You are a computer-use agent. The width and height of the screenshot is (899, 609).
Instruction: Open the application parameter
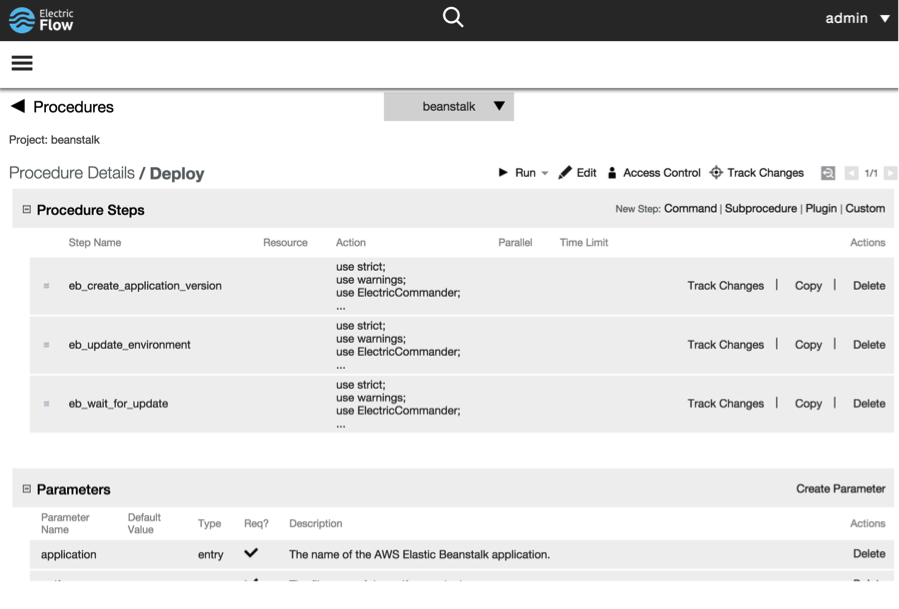coord(68,555)
